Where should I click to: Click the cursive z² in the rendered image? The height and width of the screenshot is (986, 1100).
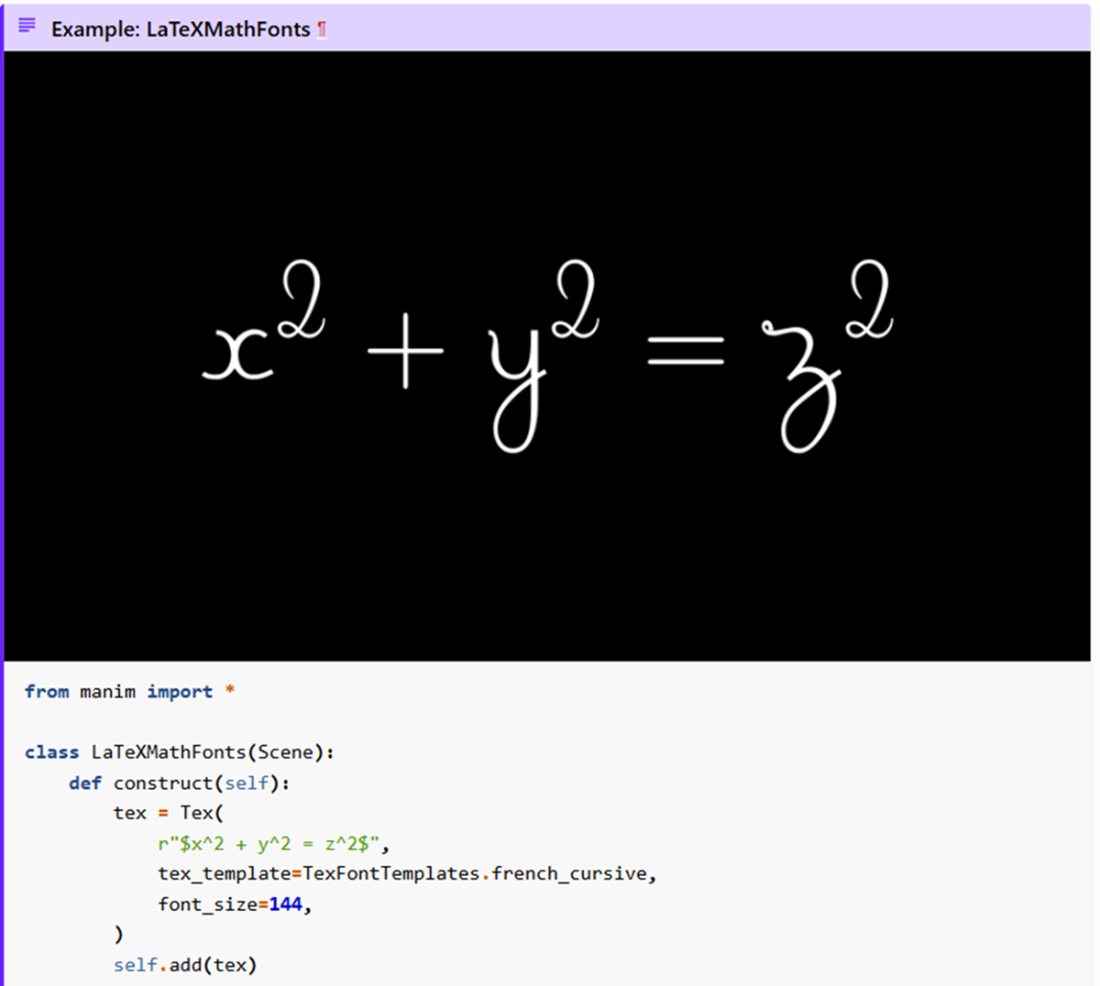pyautogui.click(x=825, y=350)
